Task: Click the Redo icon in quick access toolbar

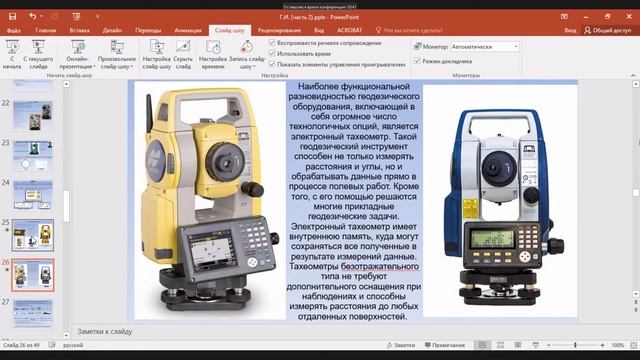Action: 55,16
